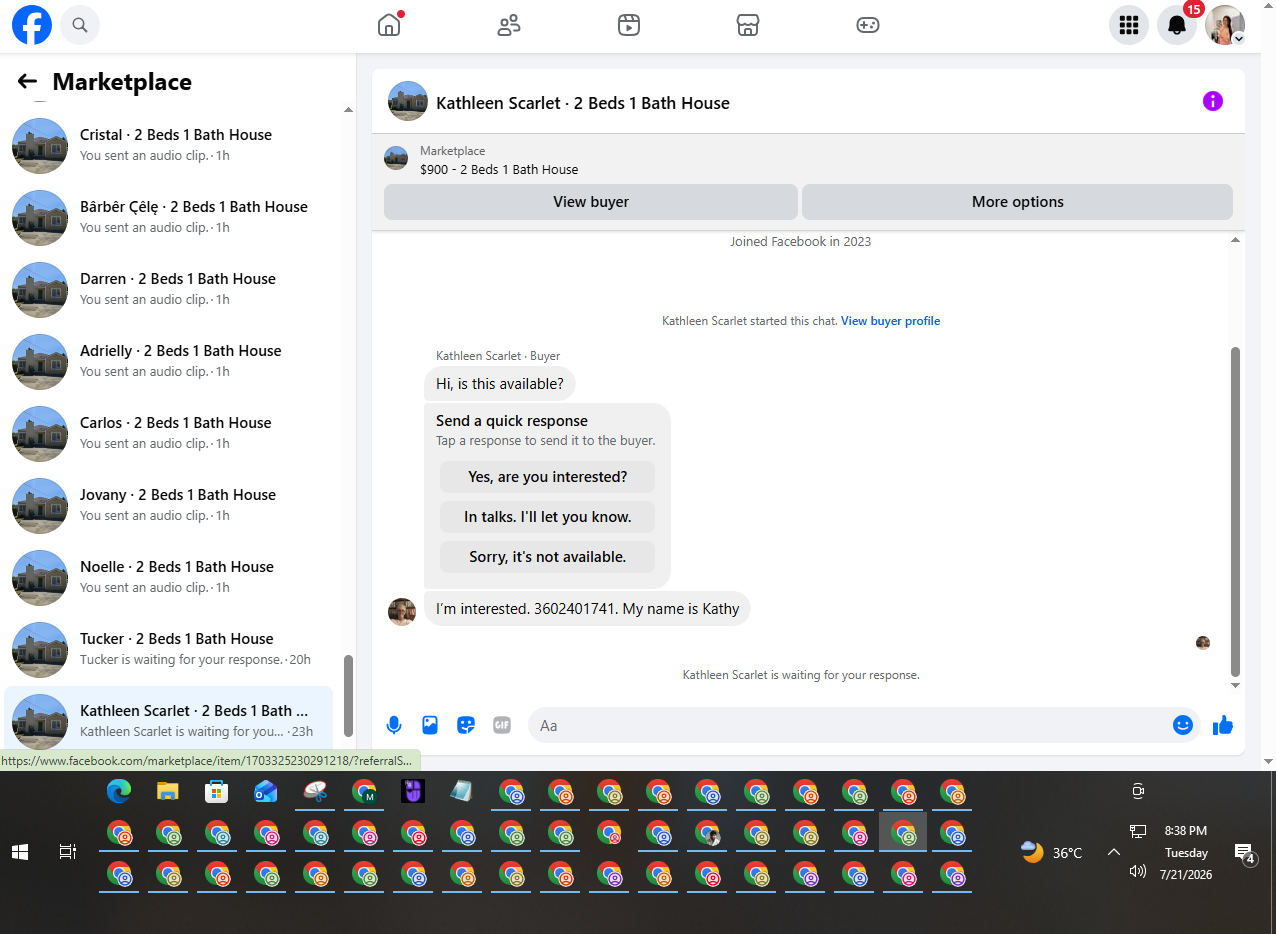Choose a sticker icon
Viewport: 1276px width, 934px height.
pos(466,725)
